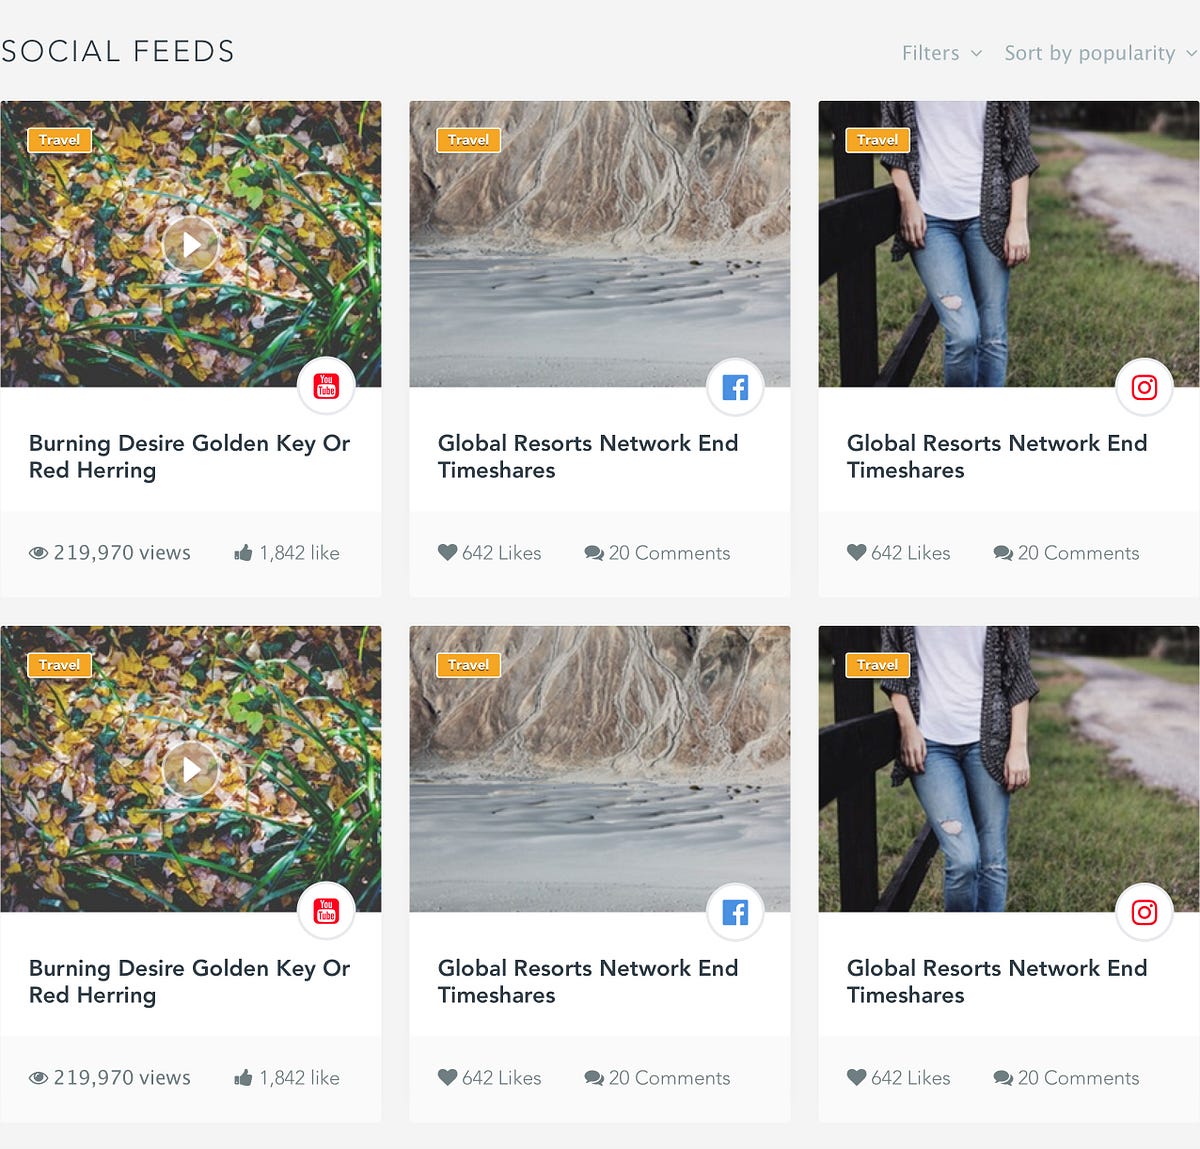Screen dimensions: 1200x1149
Task: Open the second-row 'Burning Desire Golden Key Or Red Herring' title
Action: pos(189,981)
